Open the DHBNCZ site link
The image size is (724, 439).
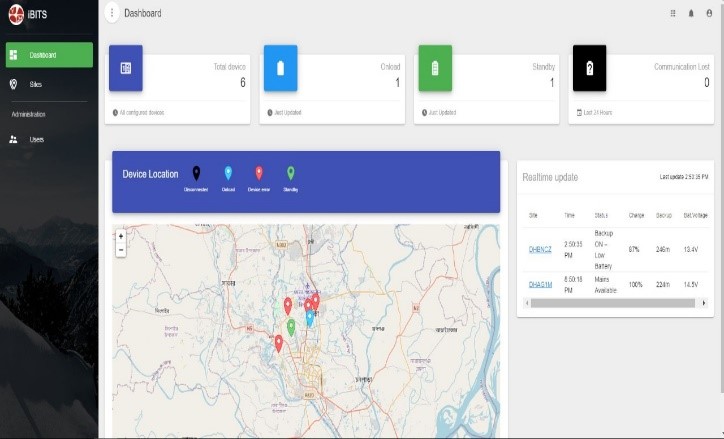click(x=540, y=249)
